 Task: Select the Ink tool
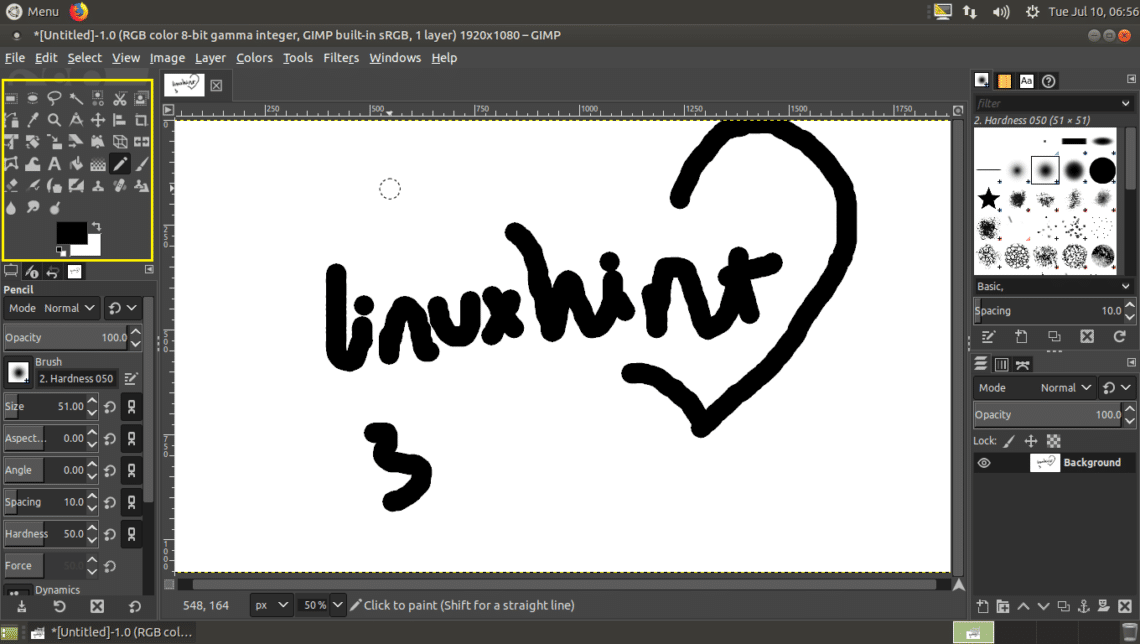click(x=55, y=186)
